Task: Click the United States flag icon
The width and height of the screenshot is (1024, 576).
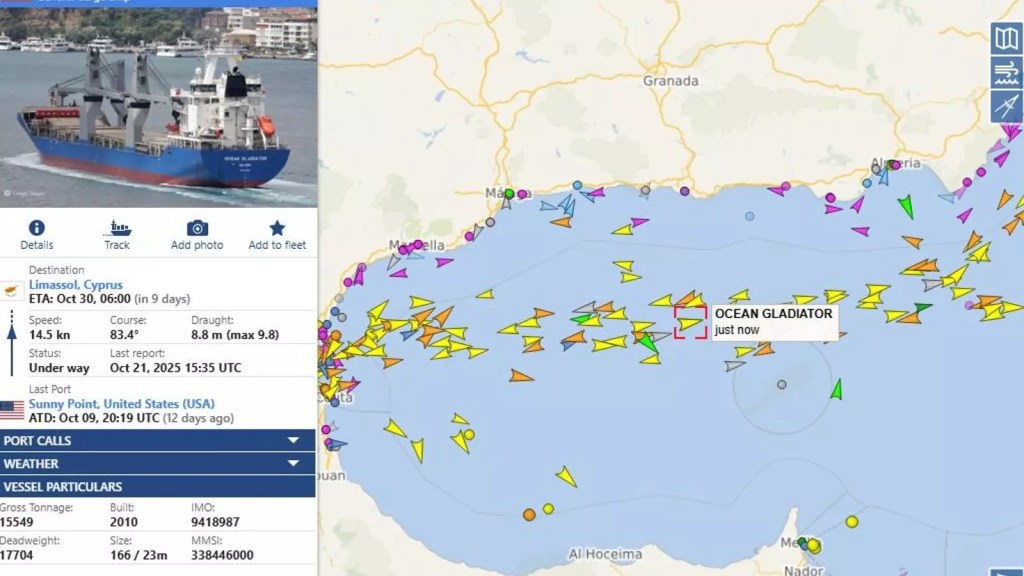Action: (12, 410)
